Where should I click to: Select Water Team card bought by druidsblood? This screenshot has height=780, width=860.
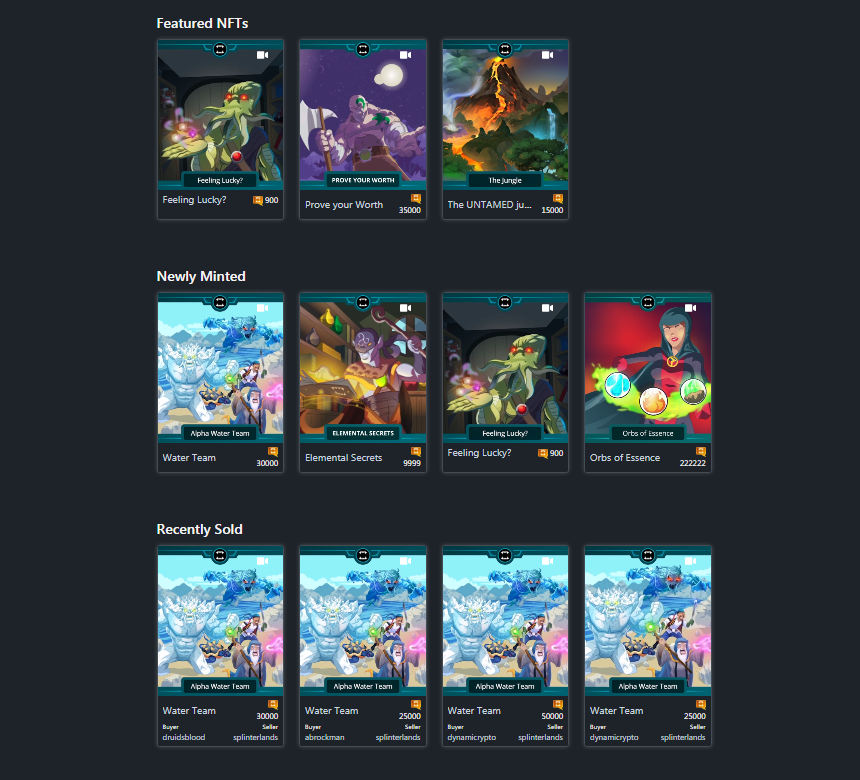(x=220, y=646)
